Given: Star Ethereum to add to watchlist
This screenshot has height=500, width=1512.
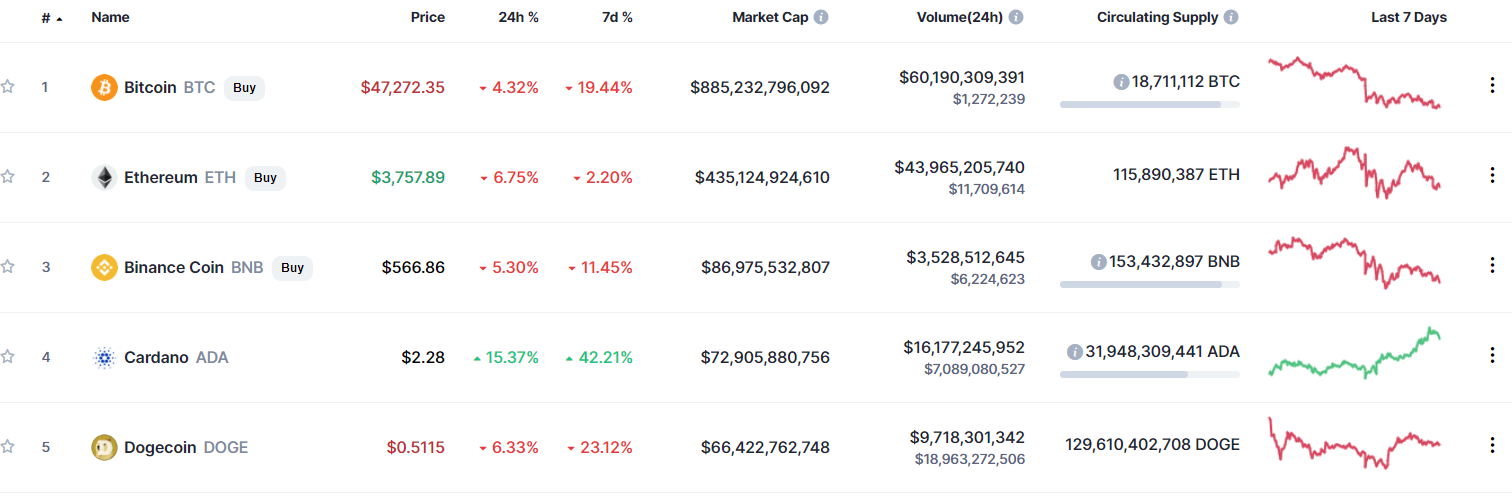Looking at the screenshot, I should pos(8,177).
